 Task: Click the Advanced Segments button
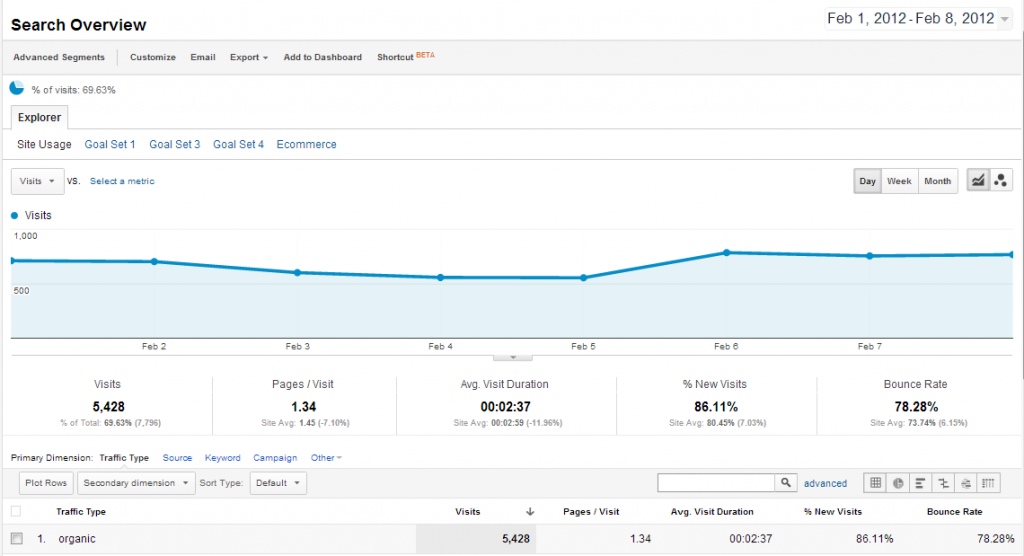(59, 57)
